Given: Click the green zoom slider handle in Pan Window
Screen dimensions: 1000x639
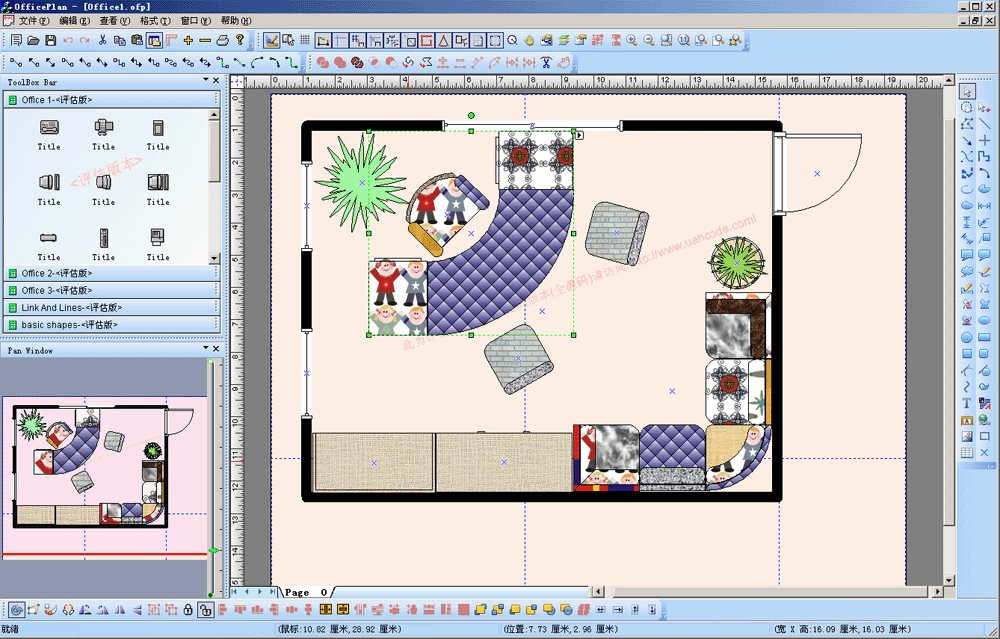Looking at the screenshot, I should coord(213,551).
